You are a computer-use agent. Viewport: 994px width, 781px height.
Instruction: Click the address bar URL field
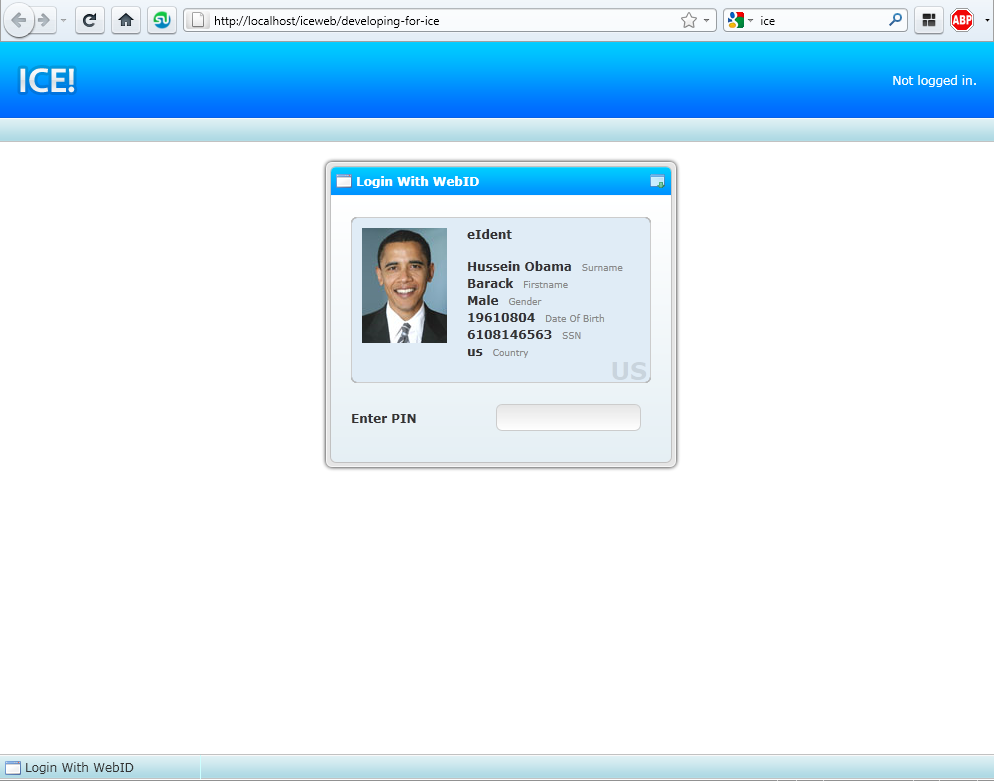point(440,20)
